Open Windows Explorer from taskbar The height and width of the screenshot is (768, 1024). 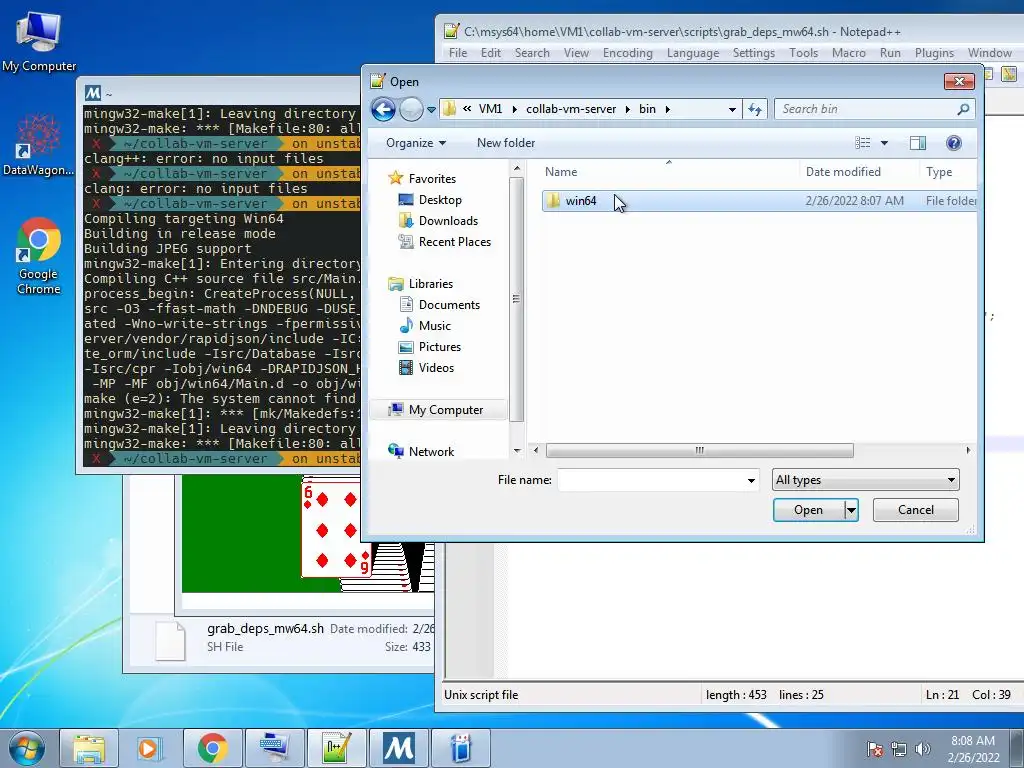point(89,748)
